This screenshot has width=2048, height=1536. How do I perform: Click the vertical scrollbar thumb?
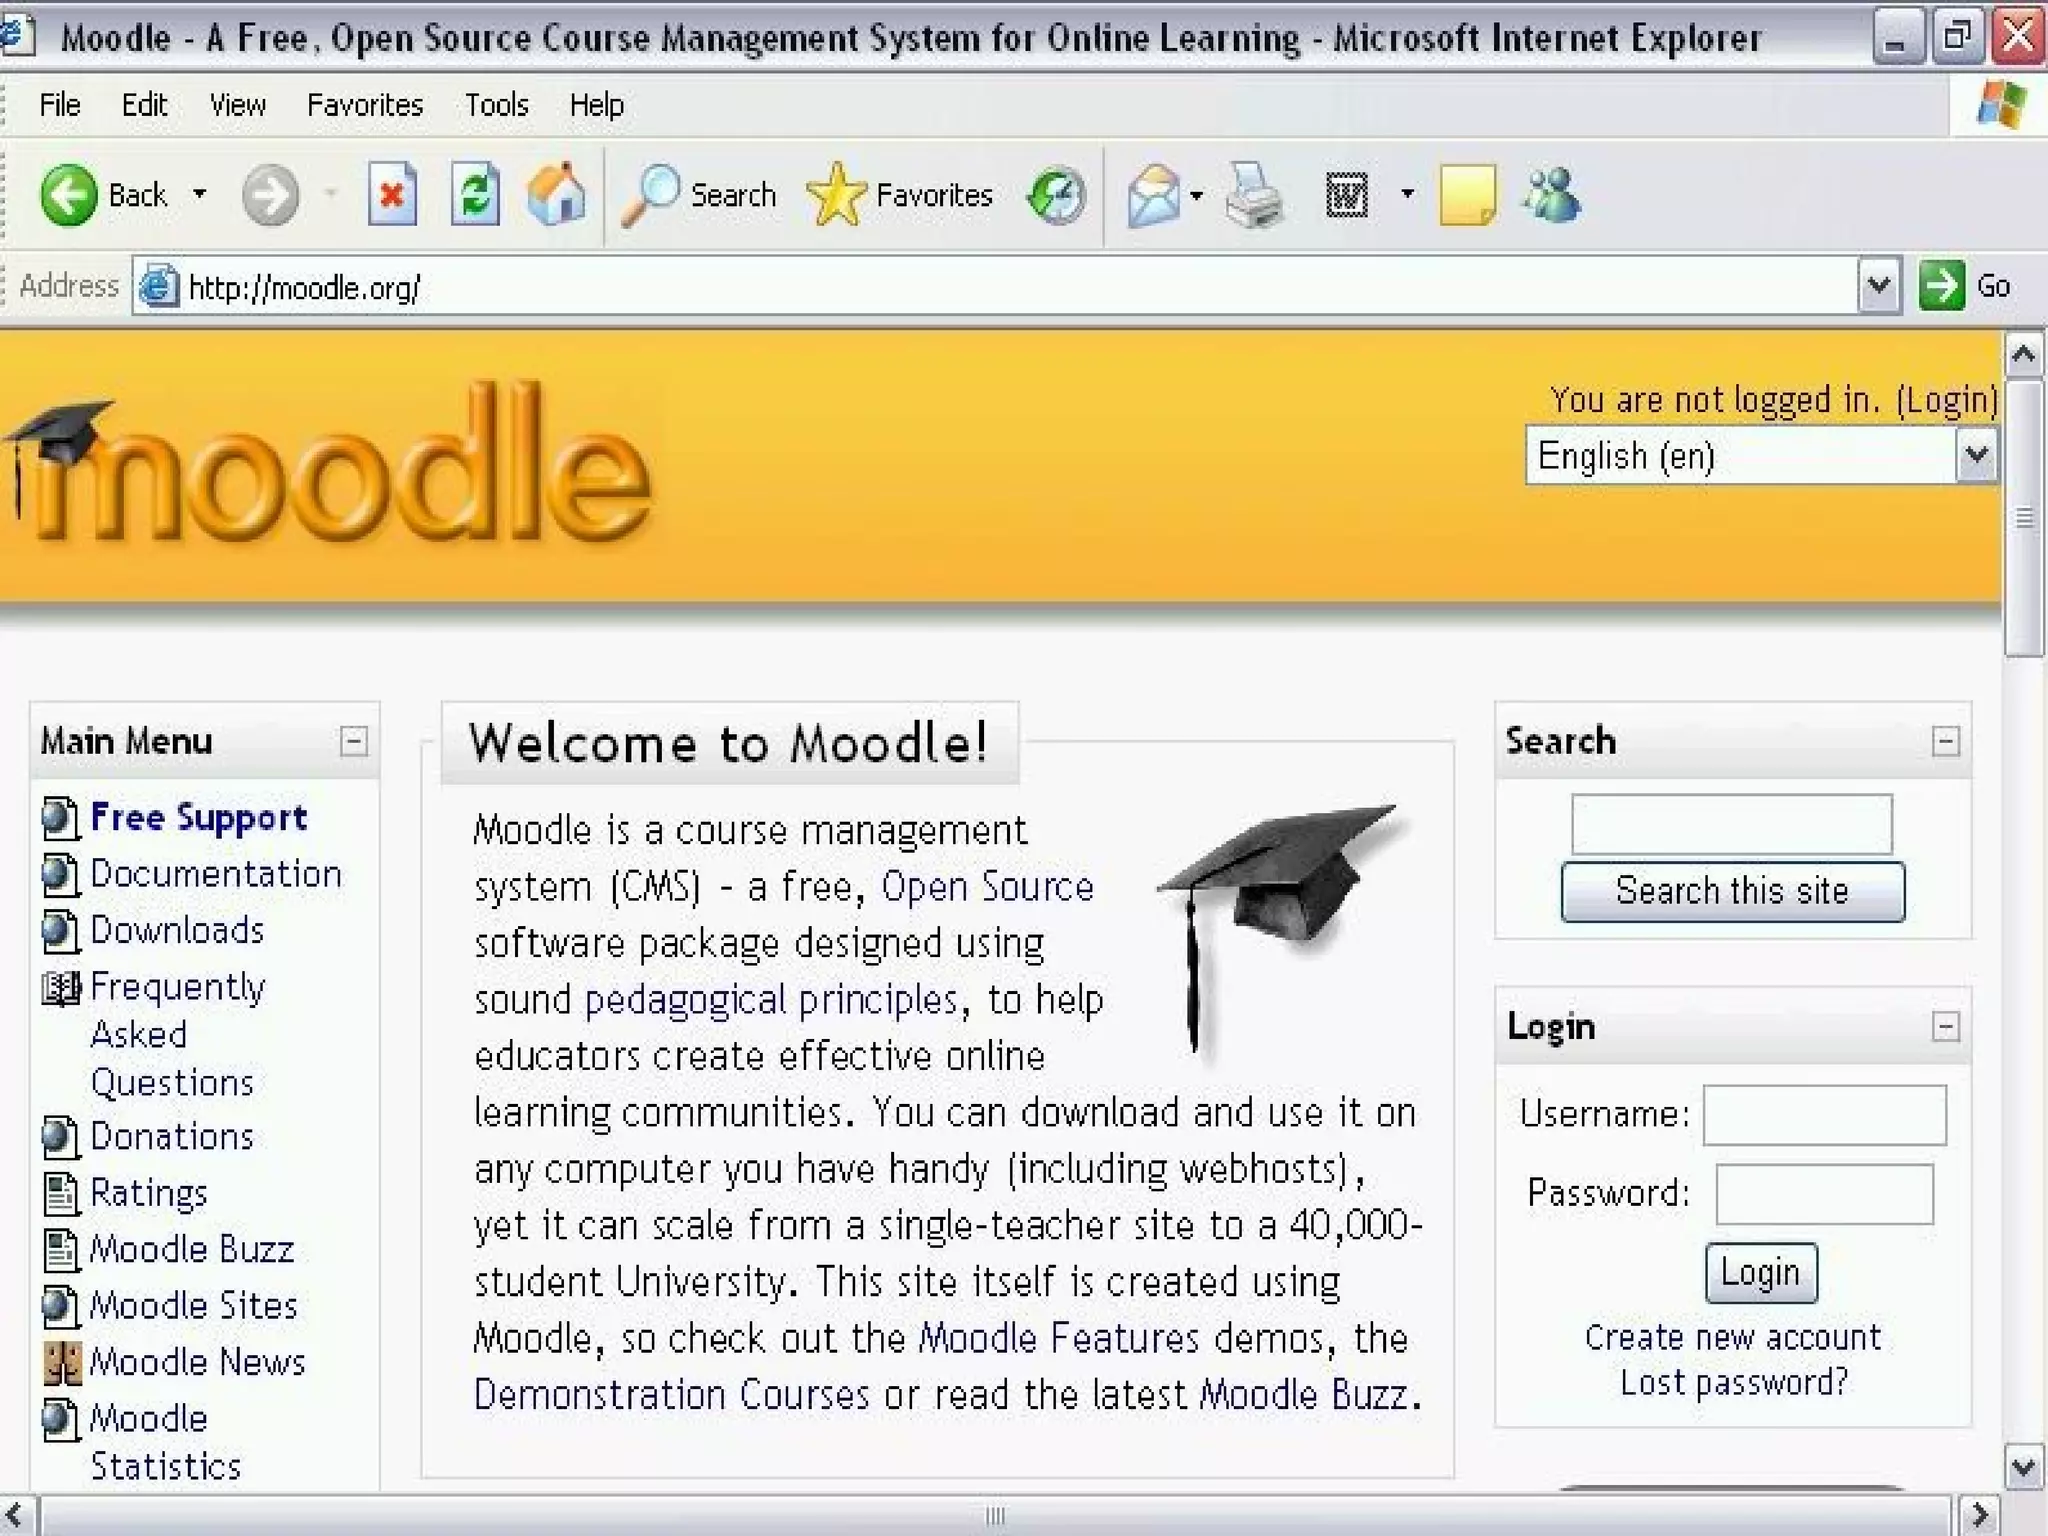(x=2024, y=517)
